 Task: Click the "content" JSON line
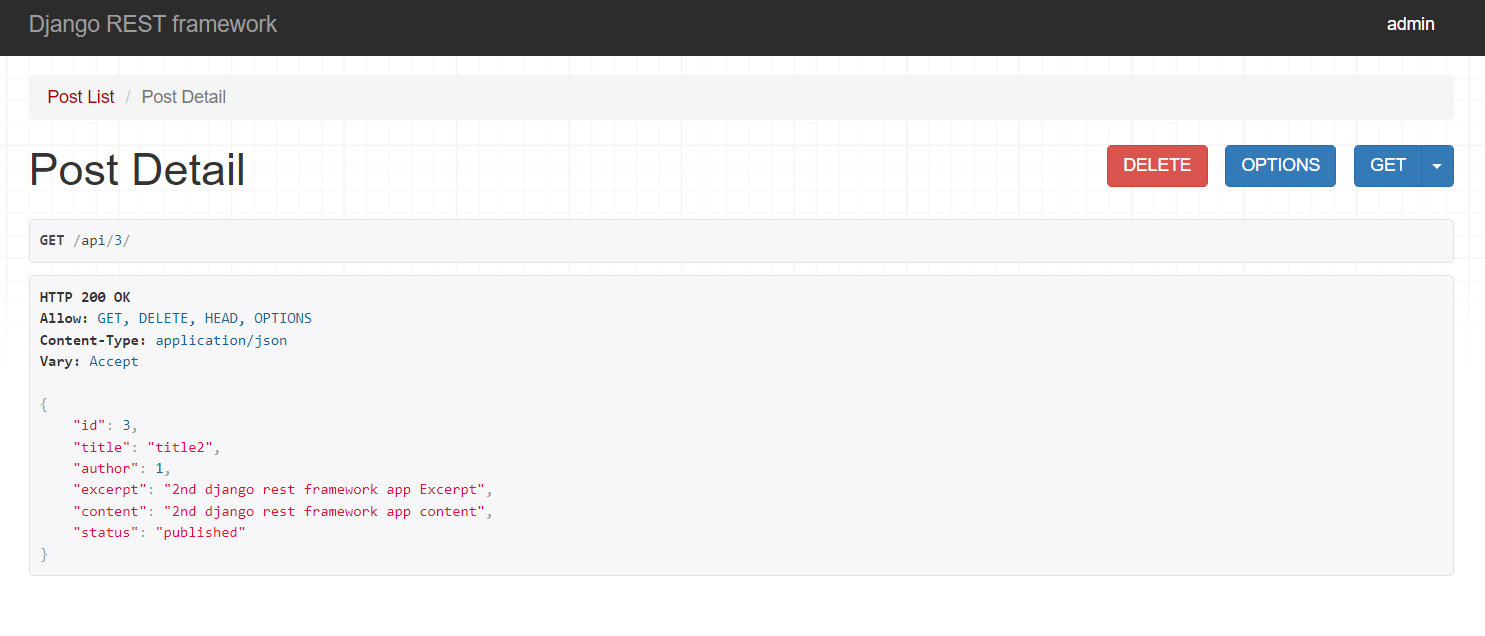[x=283, y=511]
